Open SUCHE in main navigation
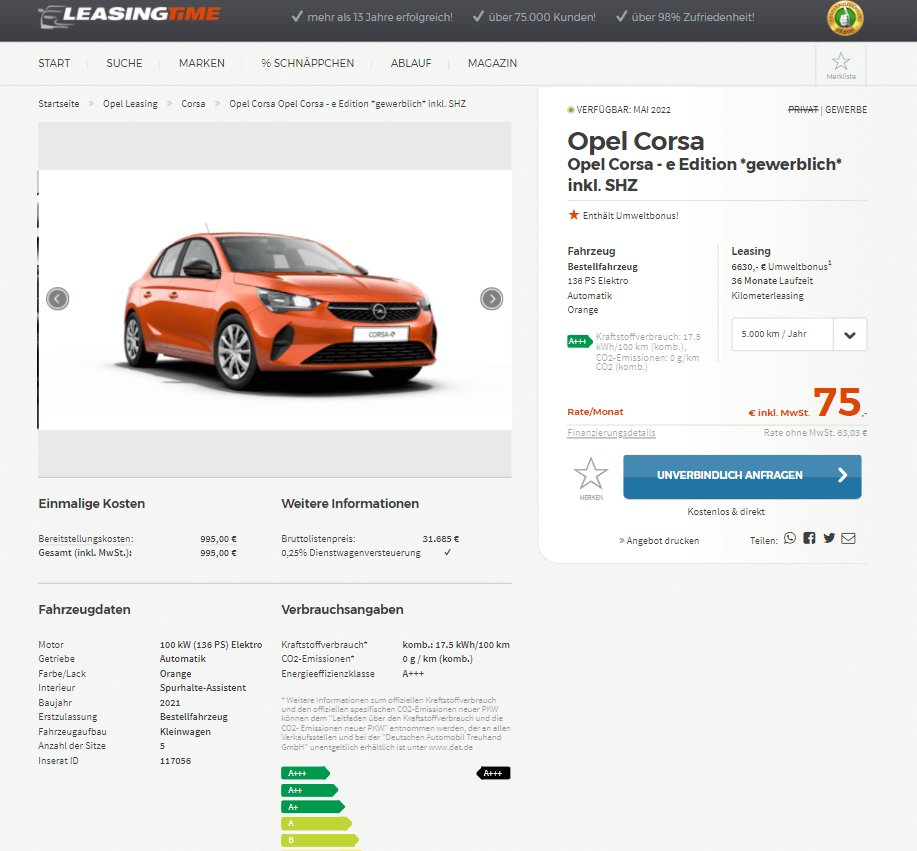The image size is (917, 851). pyautogui.click(x=124, y=63)
